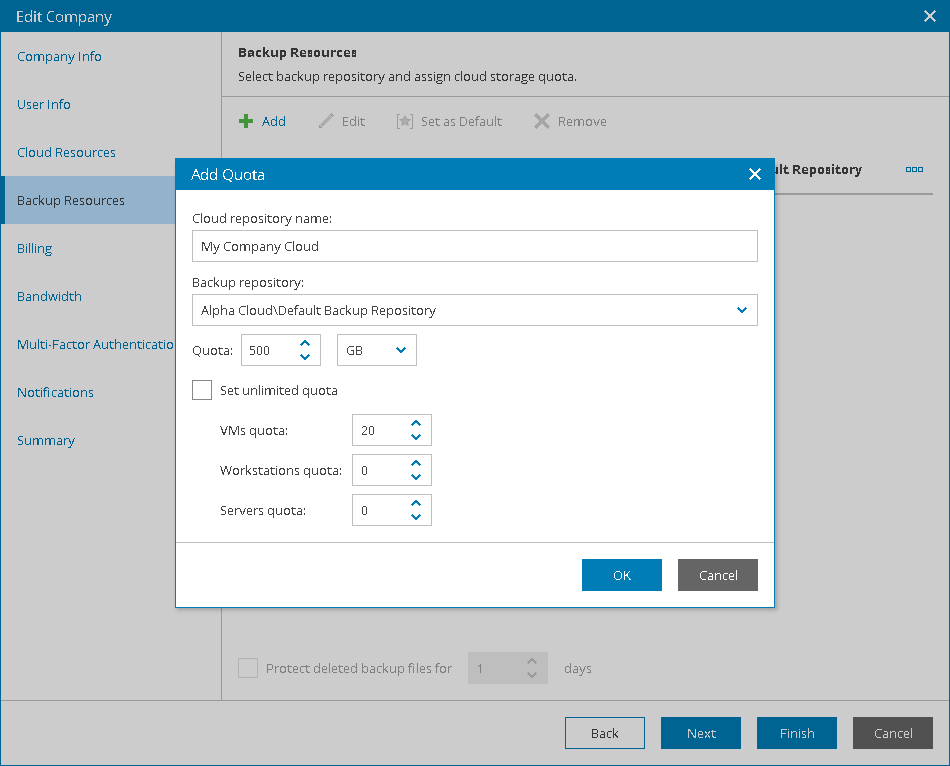Decrease VMs quota with down arrow

(416, 437)
